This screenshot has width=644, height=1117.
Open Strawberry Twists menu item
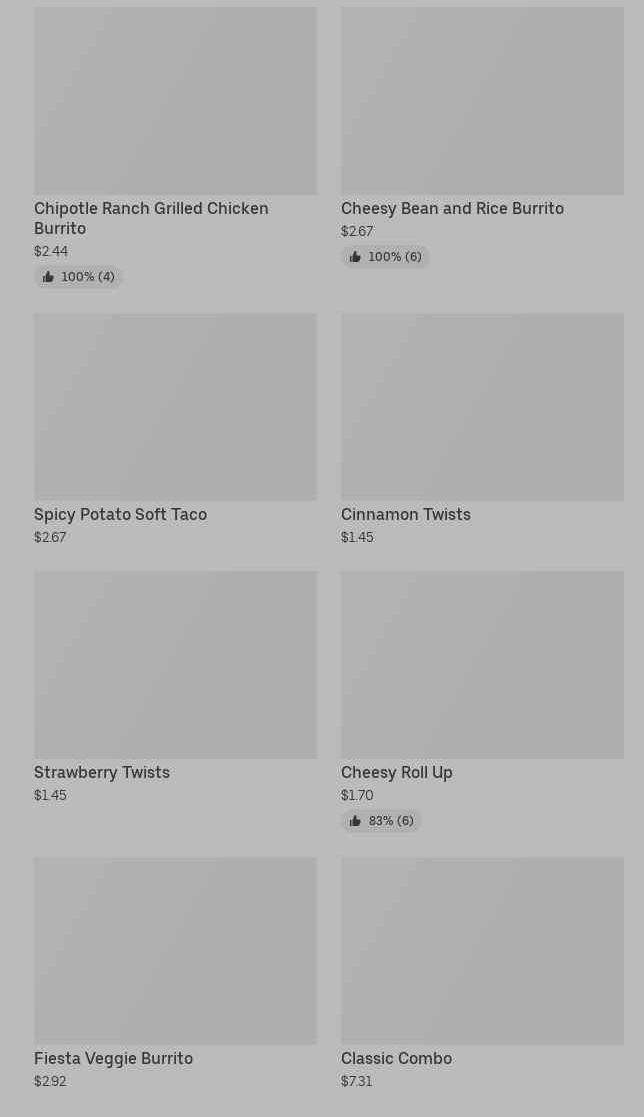[x=102, y=773]
